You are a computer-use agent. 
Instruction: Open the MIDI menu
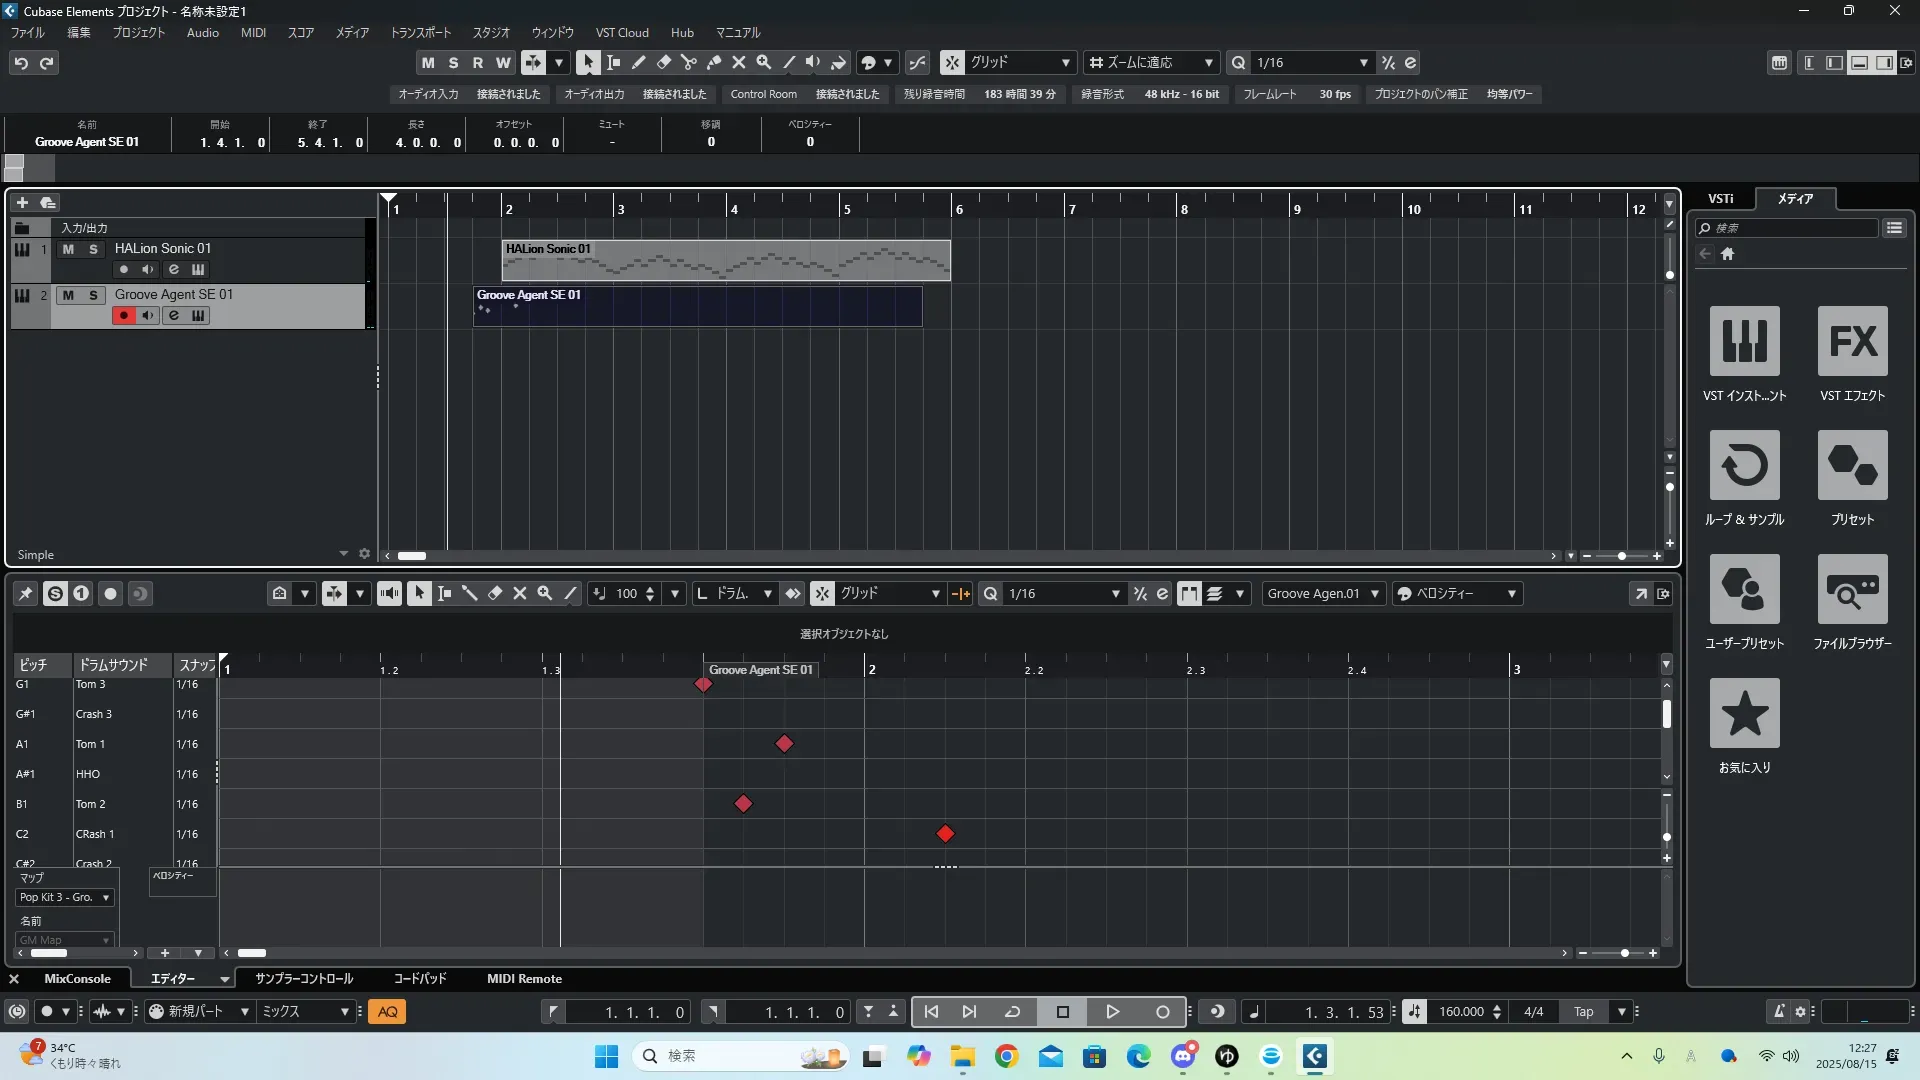[x=253, y=32]
